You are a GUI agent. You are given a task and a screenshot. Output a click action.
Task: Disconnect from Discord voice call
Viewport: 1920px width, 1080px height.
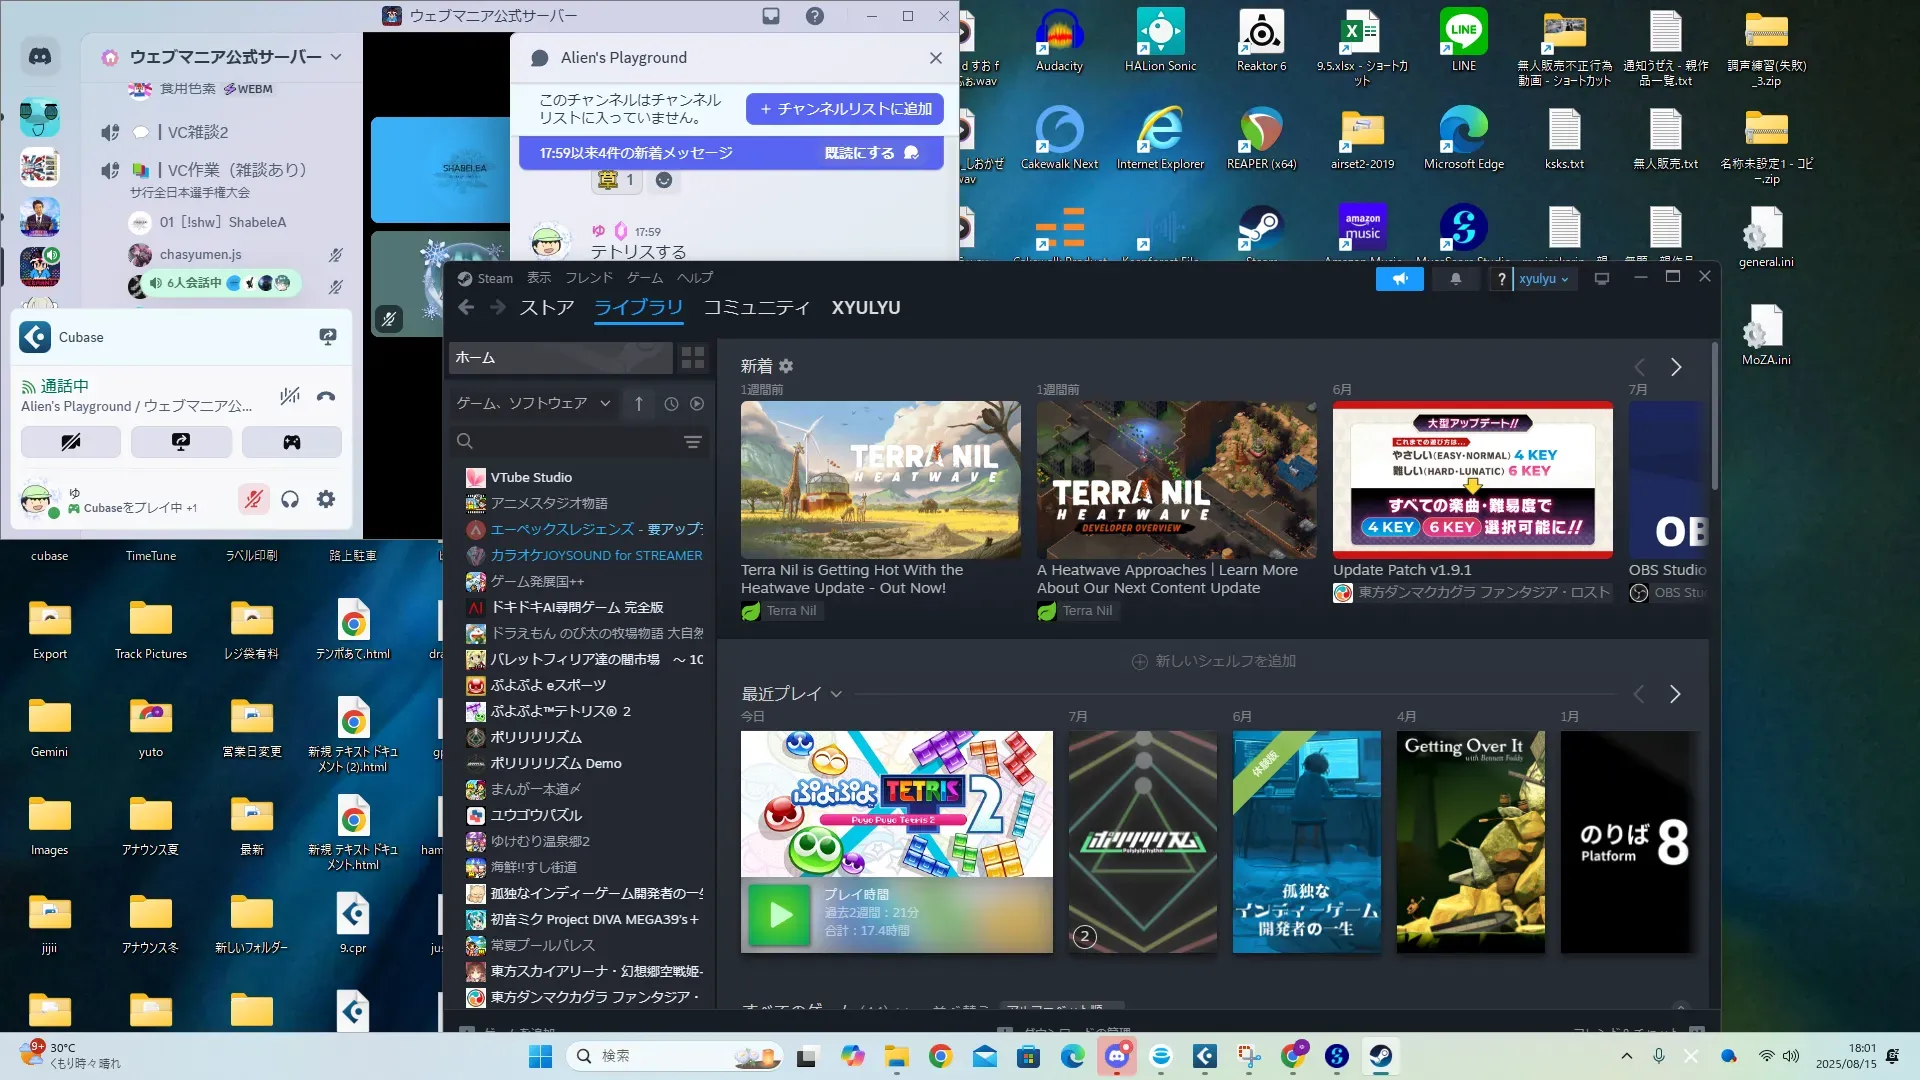[326, 396]
